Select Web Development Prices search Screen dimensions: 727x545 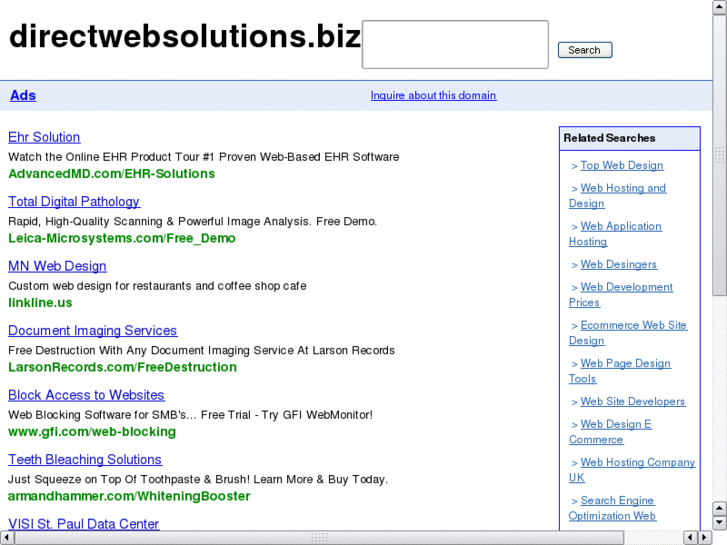pos(621,295)
